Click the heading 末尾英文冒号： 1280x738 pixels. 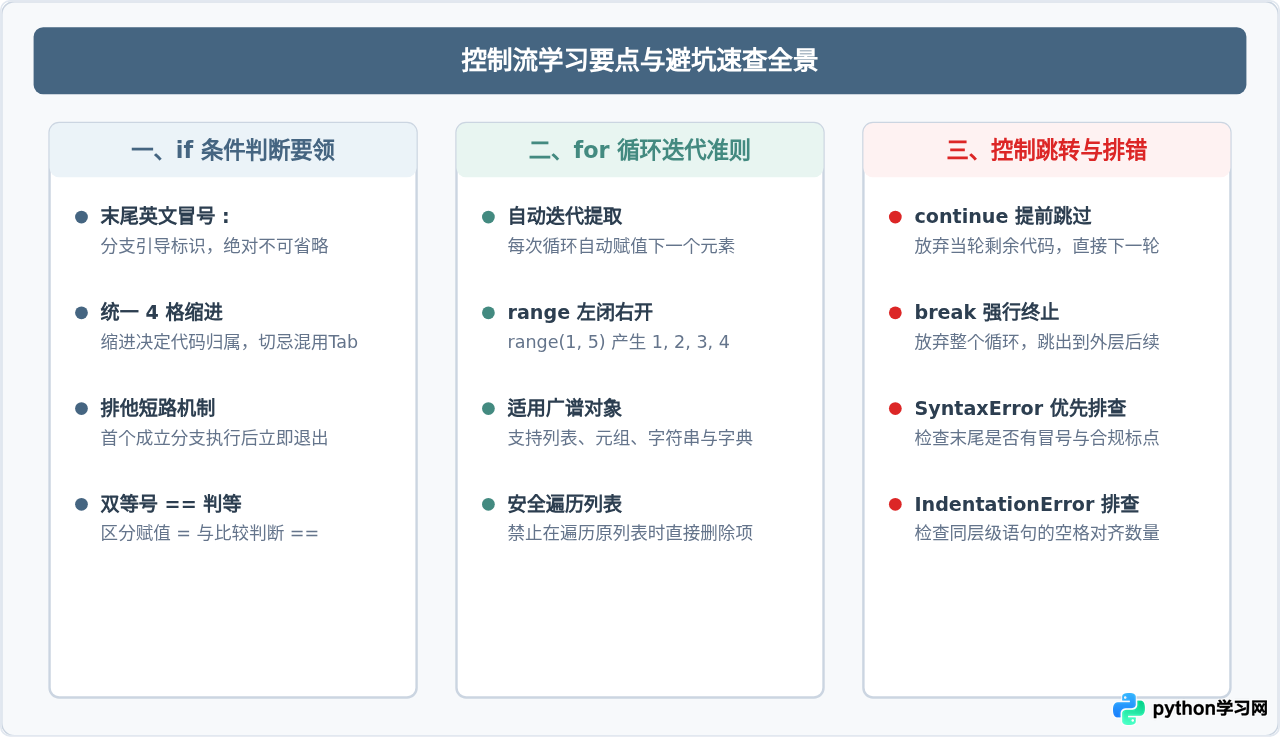[166, 216]
